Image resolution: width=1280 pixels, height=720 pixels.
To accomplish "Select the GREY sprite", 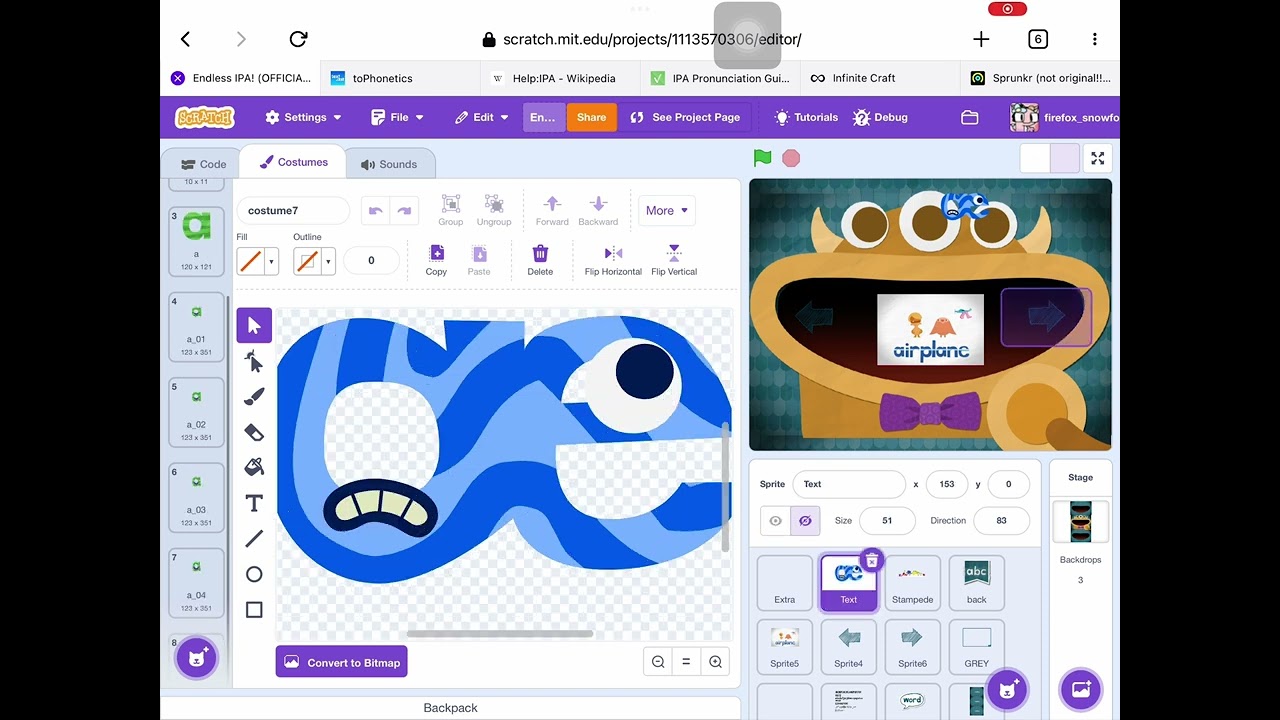I will [x=976, y=647].
